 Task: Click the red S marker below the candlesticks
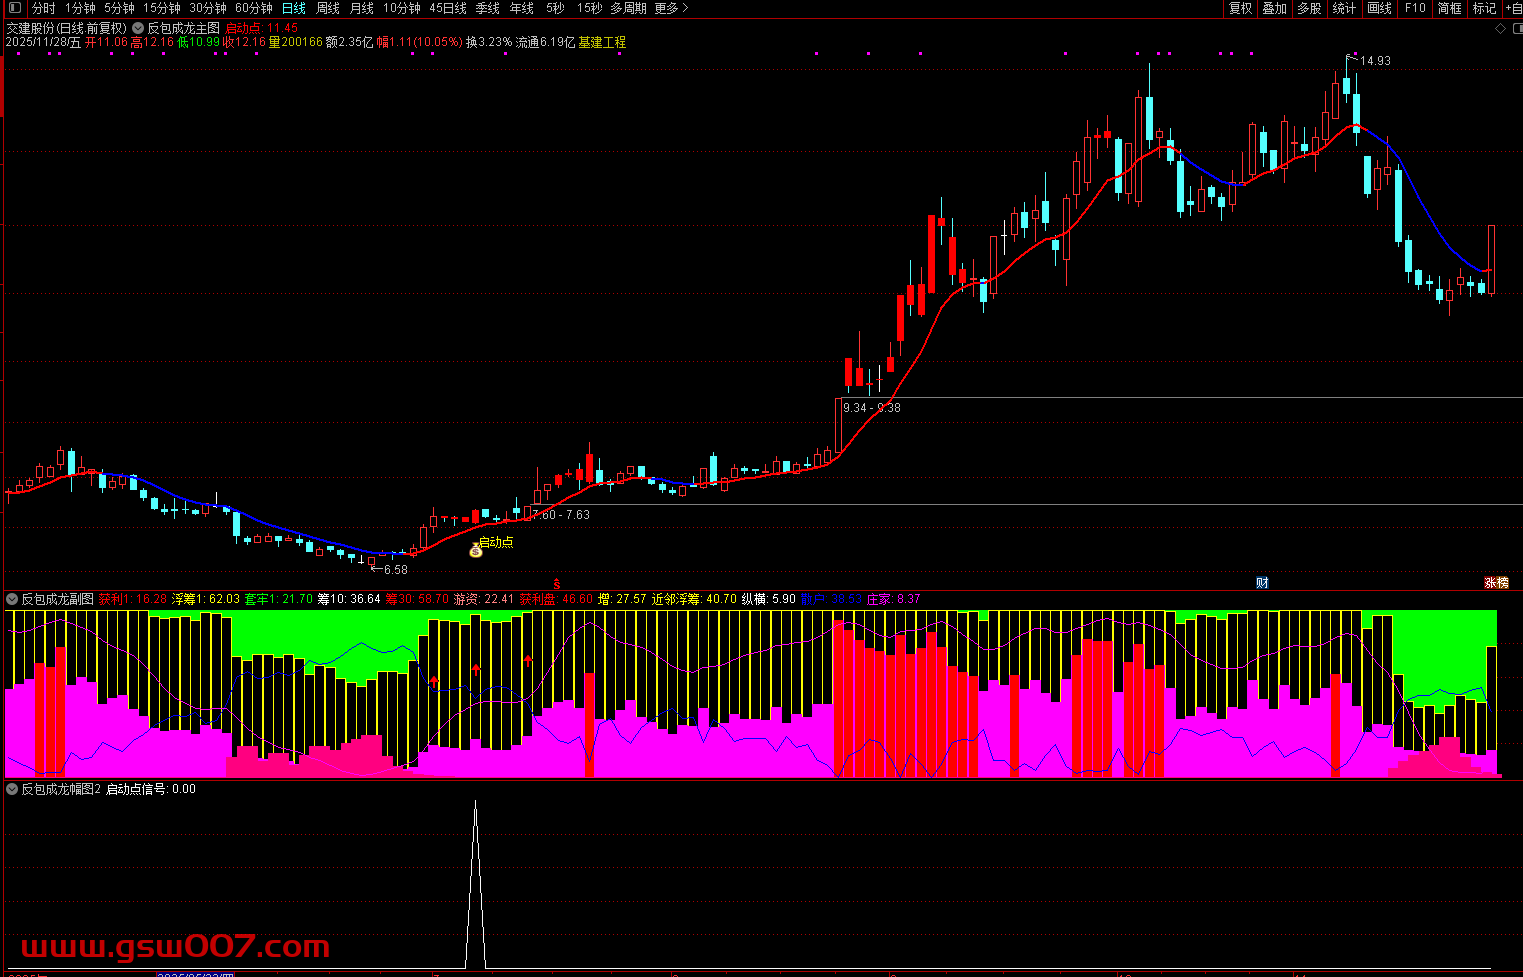click(557, 583)
